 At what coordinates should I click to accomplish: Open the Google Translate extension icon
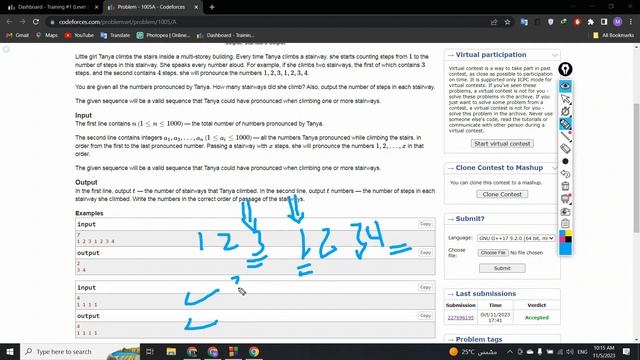[x=524, y=22]
